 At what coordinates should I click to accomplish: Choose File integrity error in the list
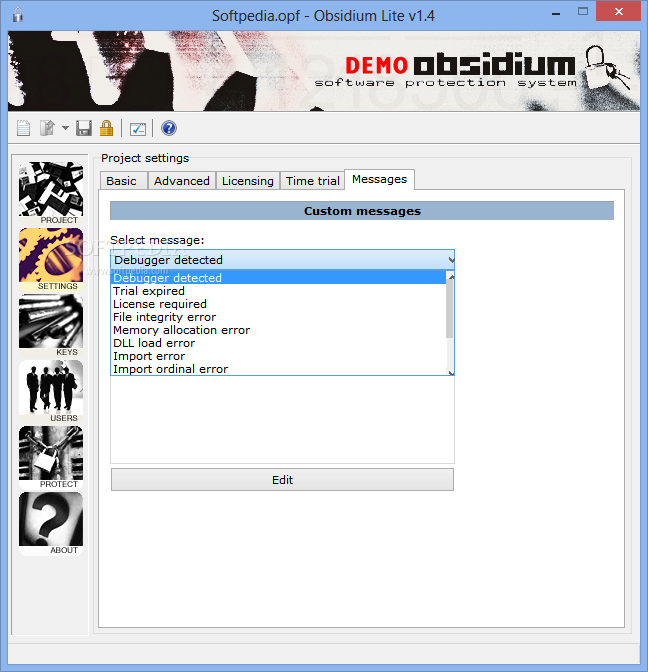point(279,317)
